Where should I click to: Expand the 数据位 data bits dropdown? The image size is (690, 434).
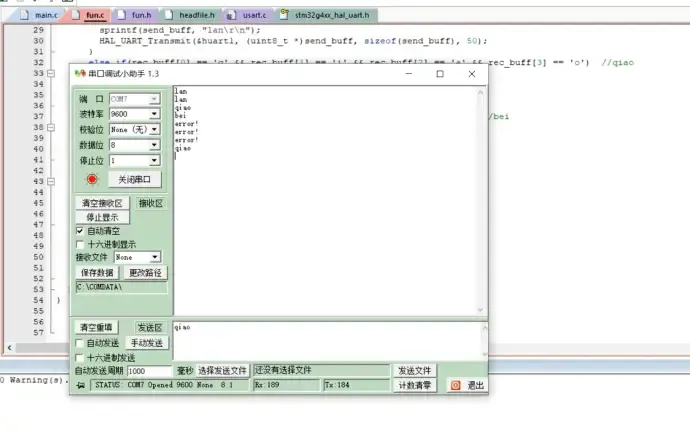pyautogui.click(x=154, y=145)
